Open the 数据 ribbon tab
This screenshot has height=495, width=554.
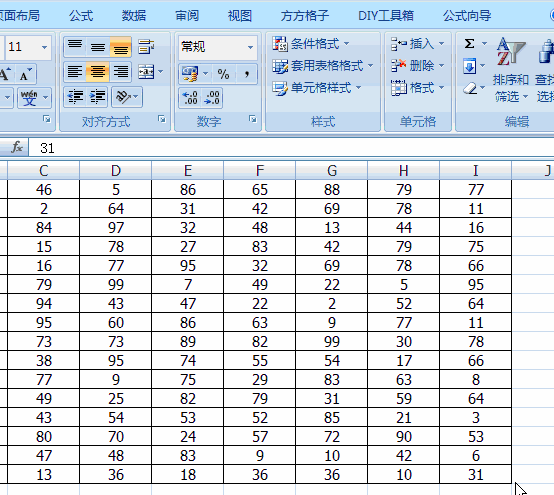click(134, 16)
